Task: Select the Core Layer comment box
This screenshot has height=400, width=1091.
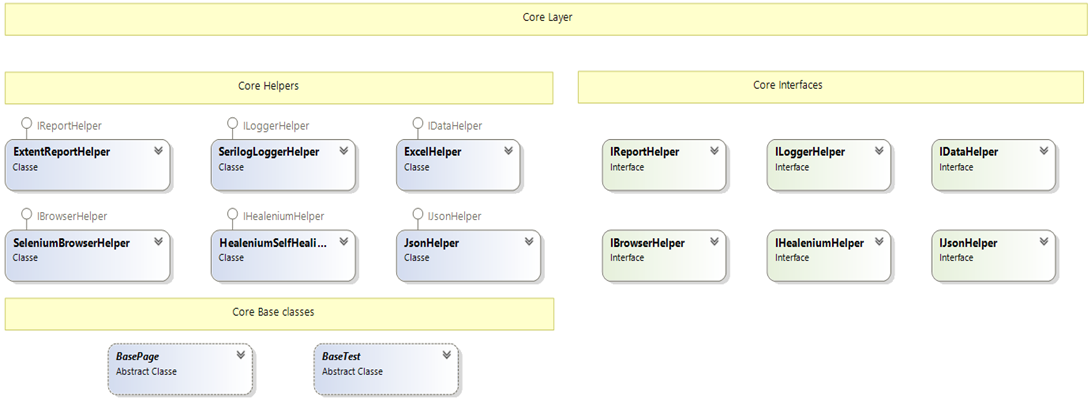Action: tap(547, 19)
